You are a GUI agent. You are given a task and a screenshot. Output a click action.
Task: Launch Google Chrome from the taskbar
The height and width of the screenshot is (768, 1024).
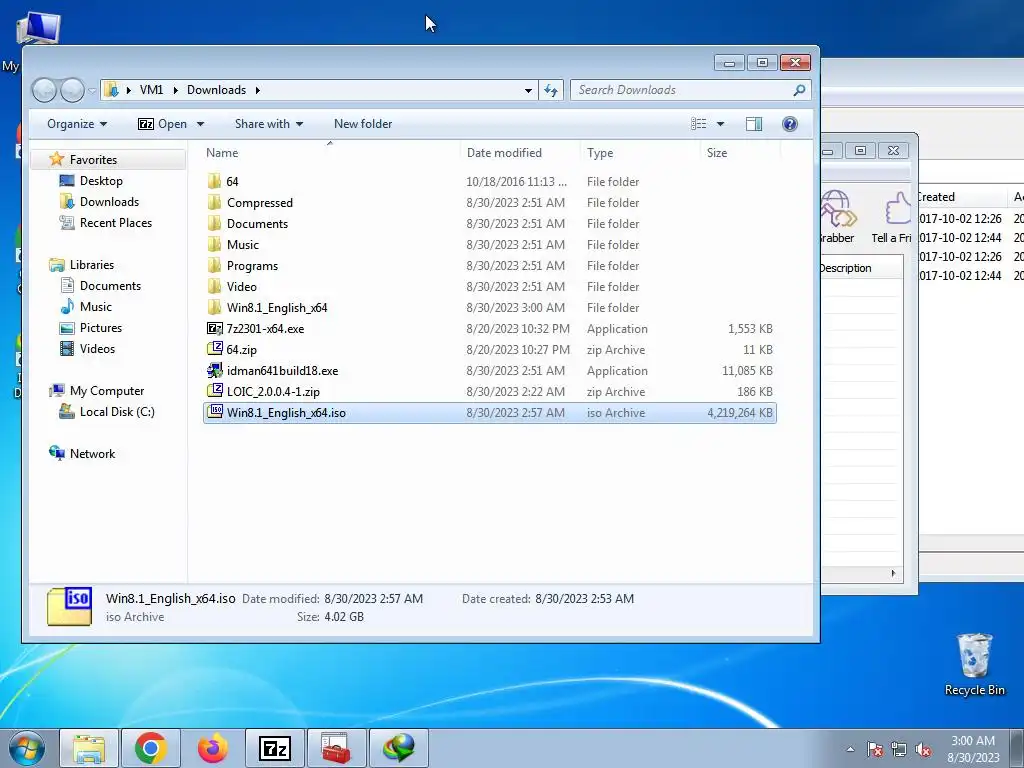pos(151,748)
